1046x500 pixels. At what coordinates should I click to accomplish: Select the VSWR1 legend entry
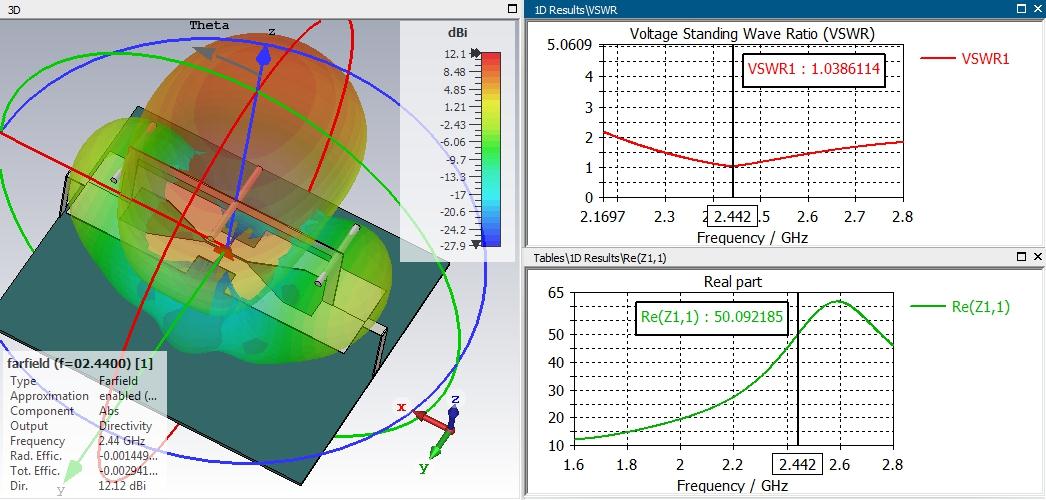coord(965,59)
